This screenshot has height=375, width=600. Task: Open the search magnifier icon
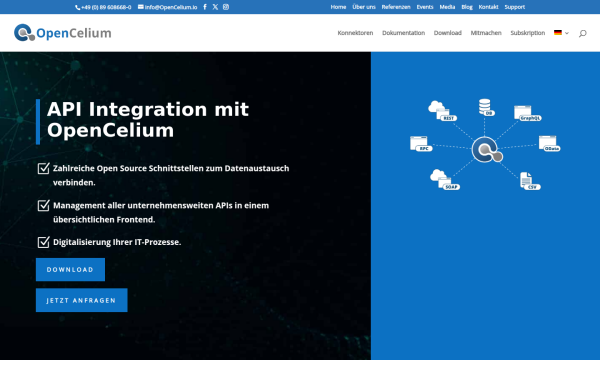(x=582, y=33)
